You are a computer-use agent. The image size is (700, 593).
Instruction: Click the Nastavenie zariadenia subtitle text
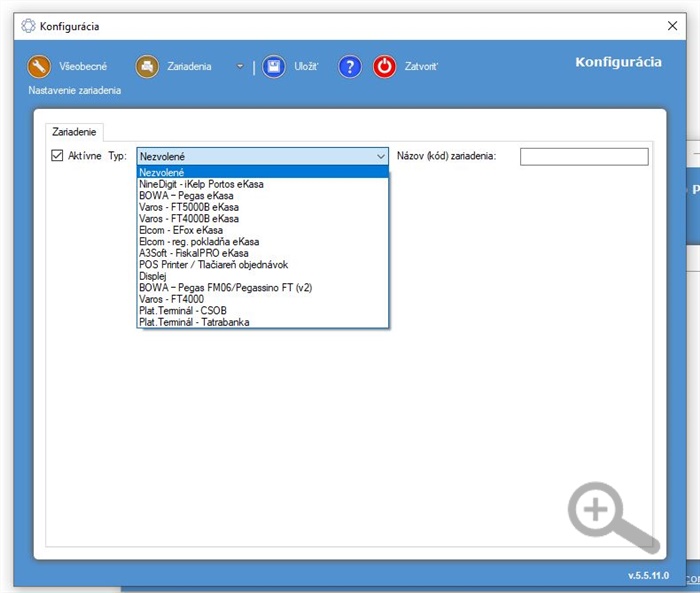coord(75,90)
